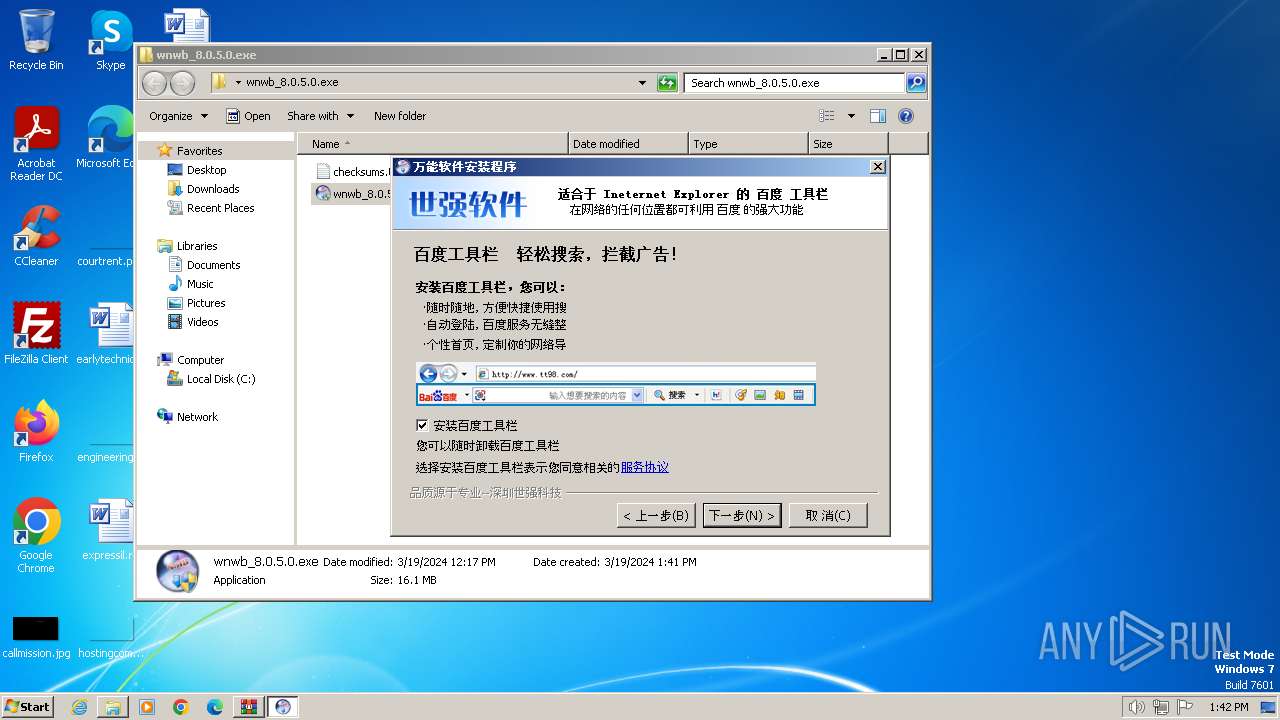Expand the Explorer address path dropdown

point(642,83)
